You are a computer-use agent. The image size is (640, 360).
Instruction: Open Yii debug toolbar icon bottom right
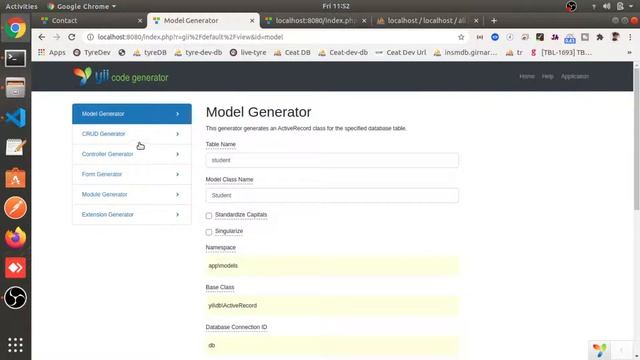pos(600,350)
